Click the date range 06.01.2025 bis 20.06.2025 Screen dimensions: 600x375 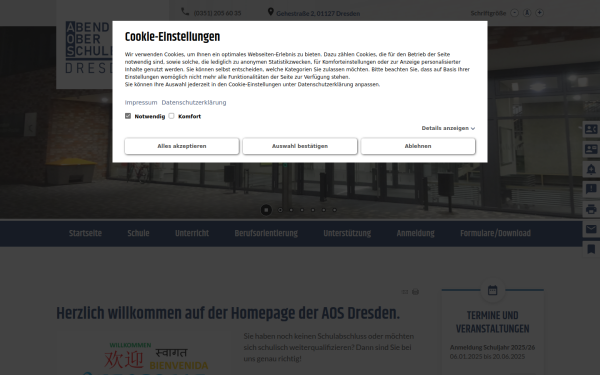tap(487, 356)
